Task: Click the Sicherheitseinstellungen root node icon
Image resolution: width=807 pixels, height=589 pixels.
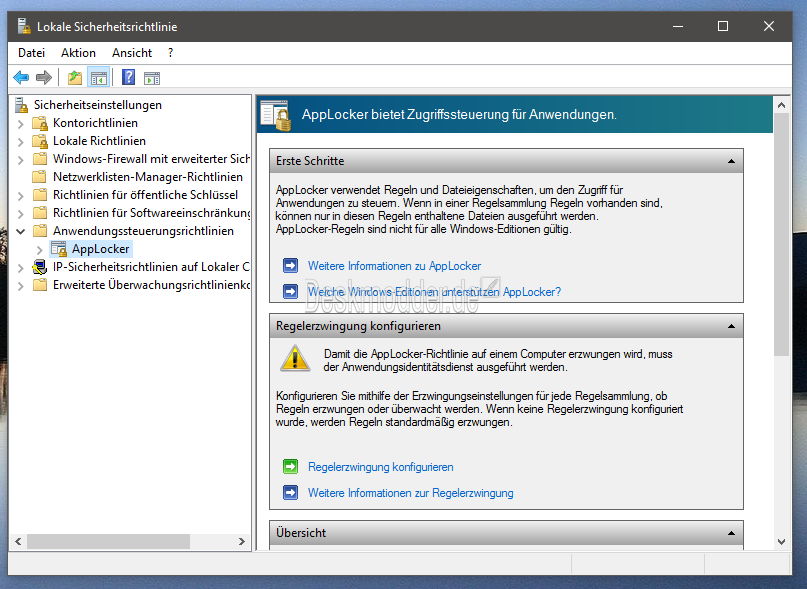Action: click(x=21, y=105)
